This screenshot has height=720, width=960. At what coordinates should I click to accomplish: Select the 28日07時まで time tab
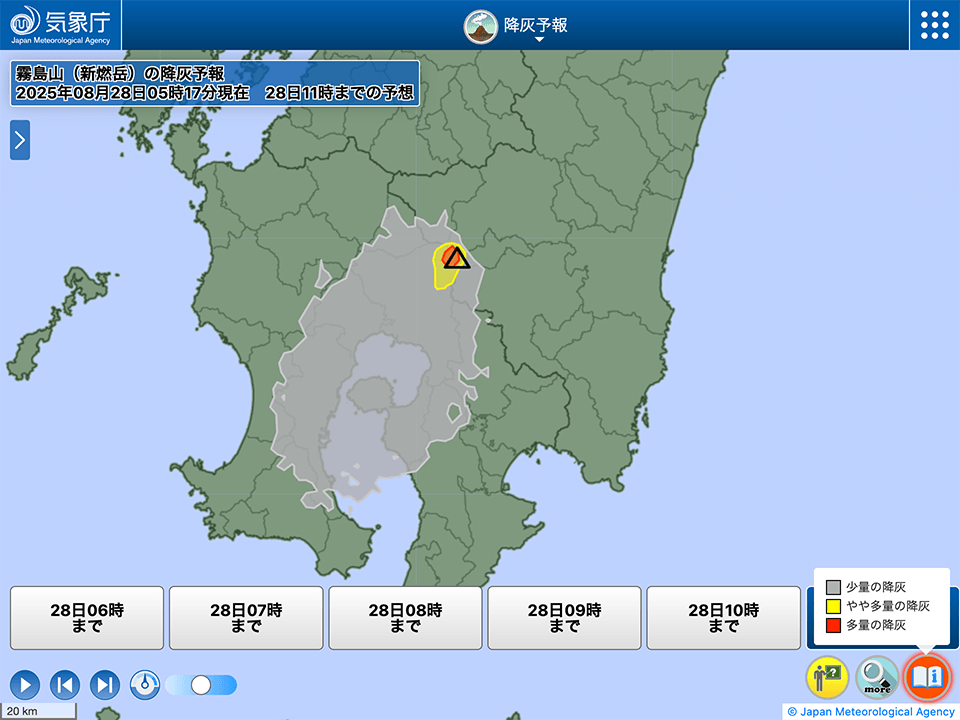click(x=246, y=618)
